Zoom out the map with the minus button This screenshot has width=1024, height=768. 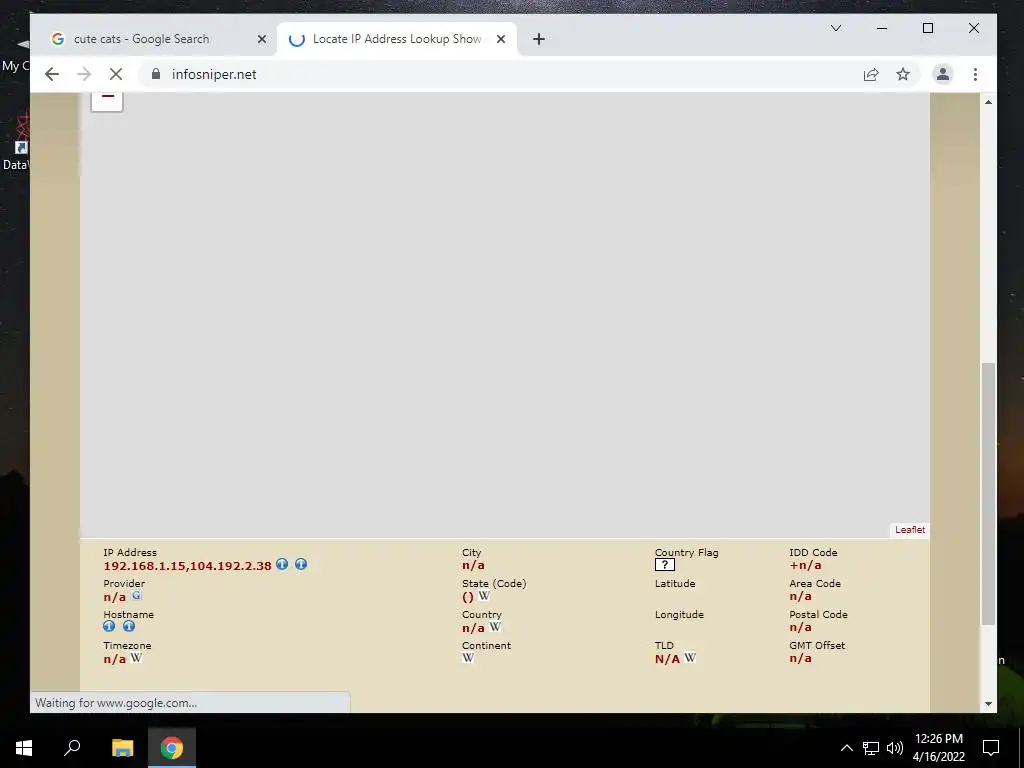coord(107,101)
